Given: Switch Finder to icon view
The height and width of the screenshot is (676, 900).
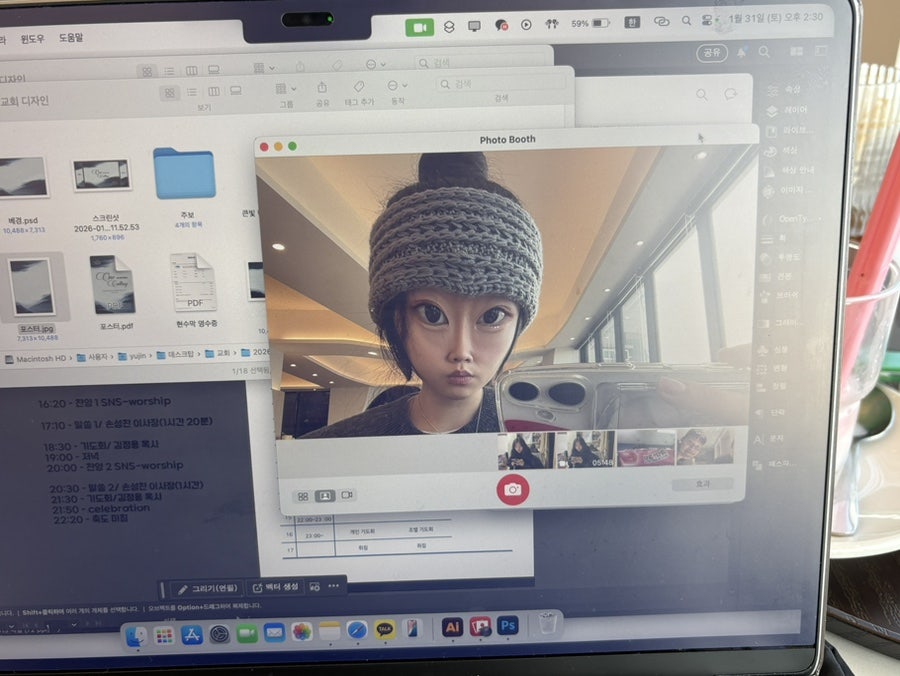Looking at the screenshot, I should [169, 93].
